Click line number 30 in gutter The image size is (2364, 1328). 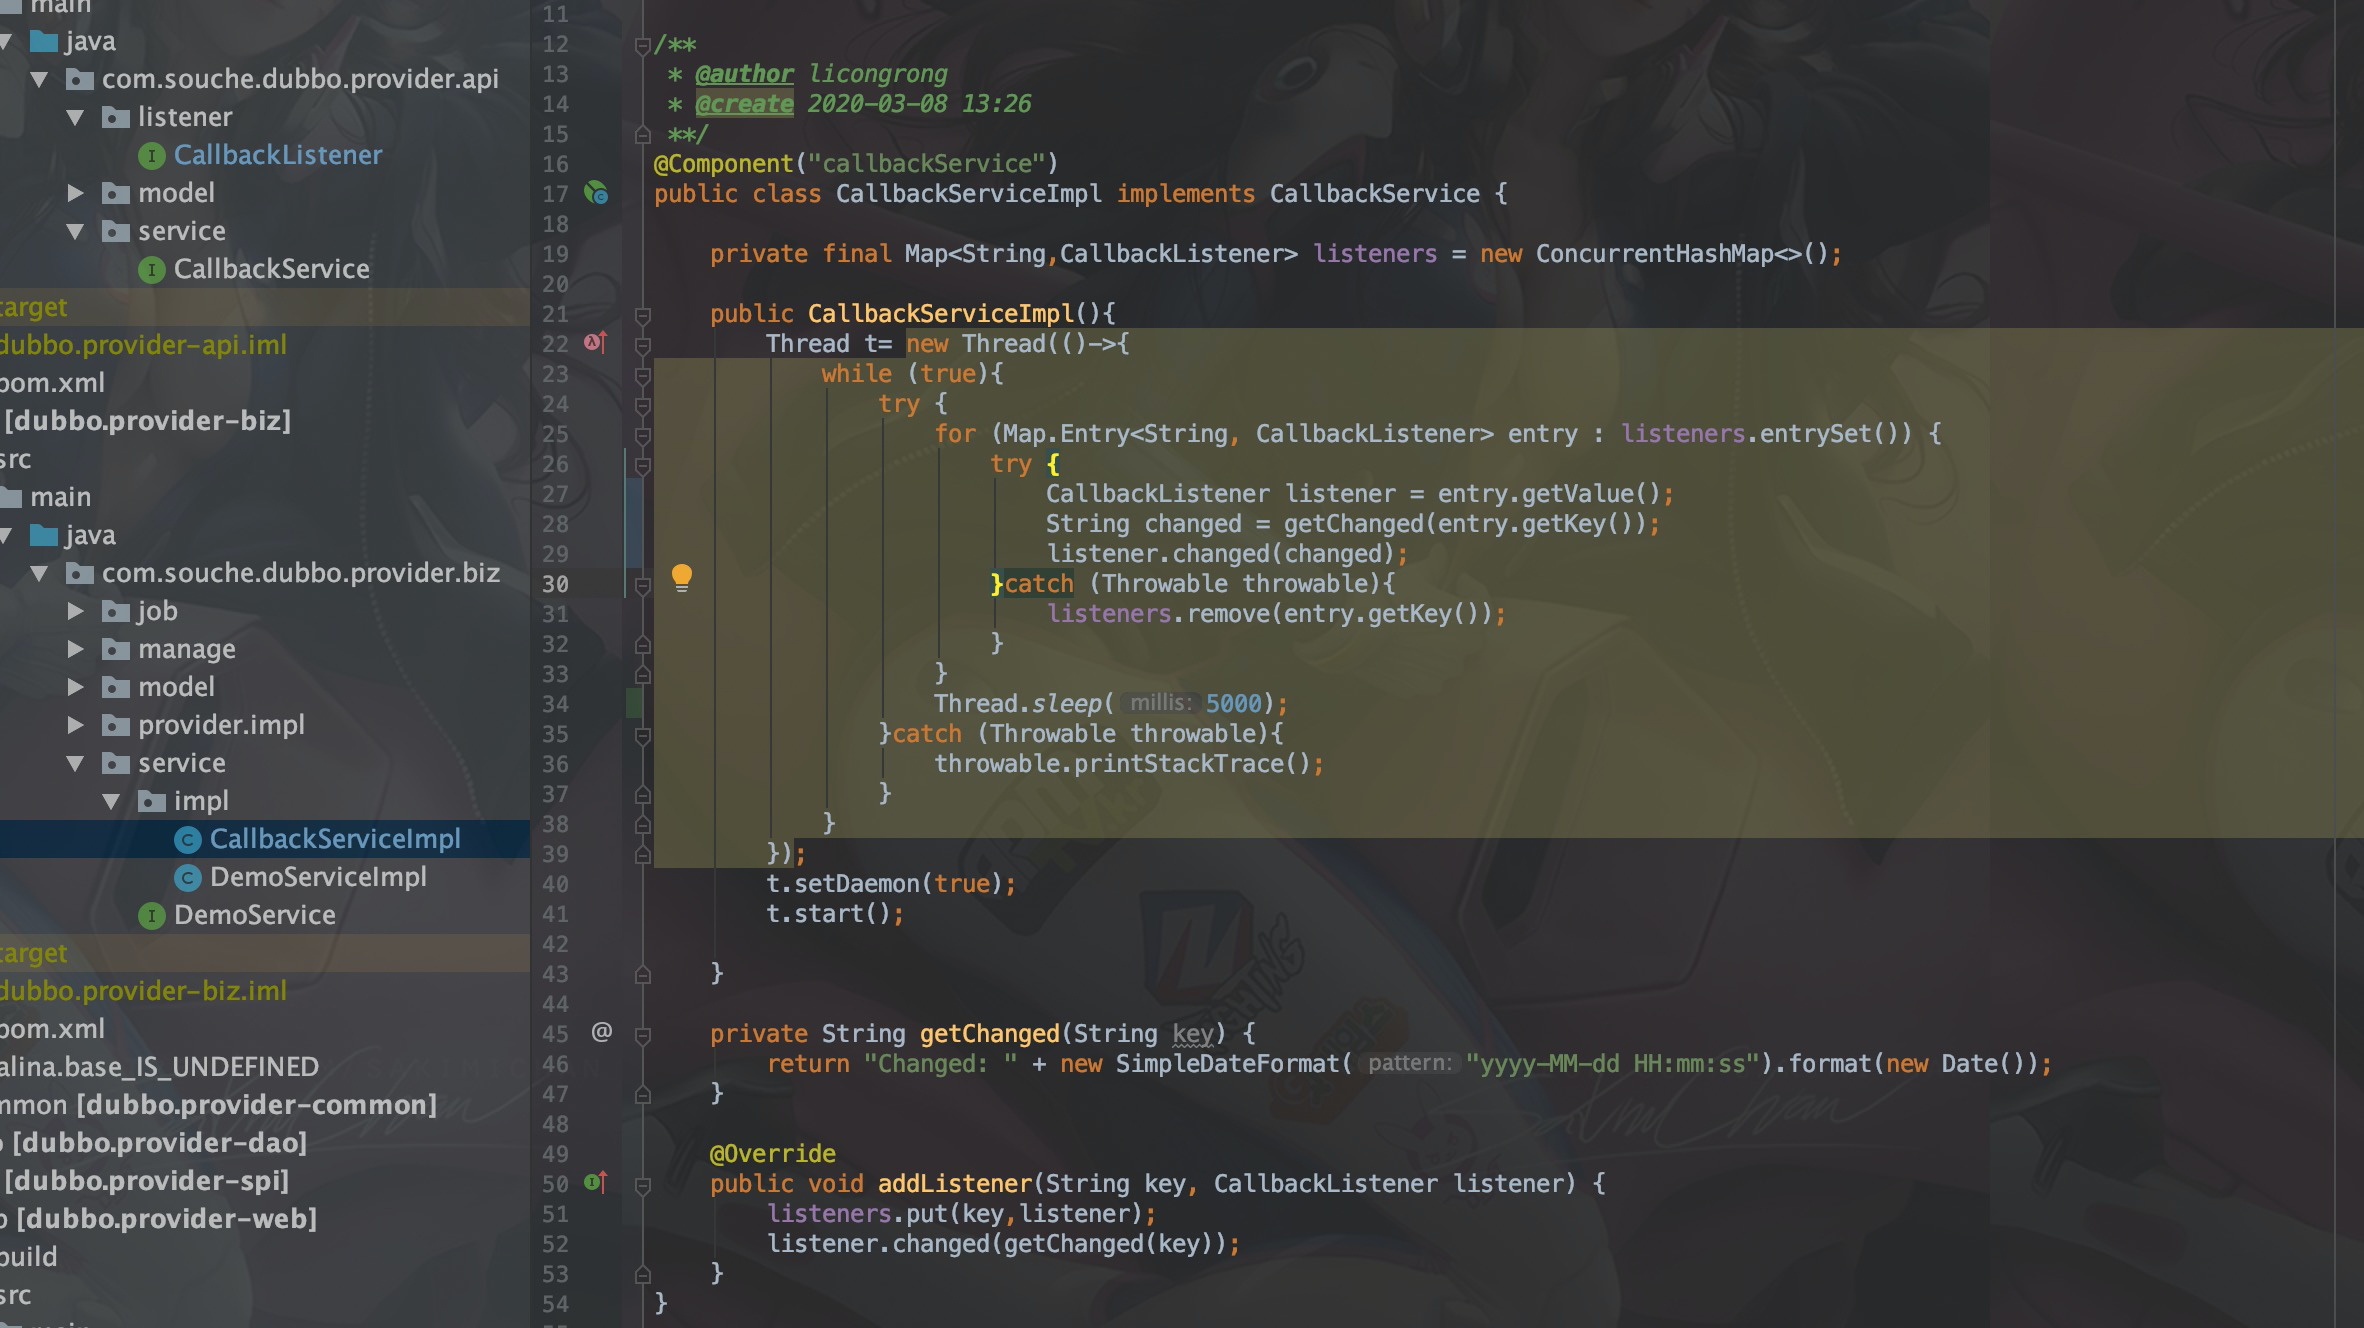point(555,584)
